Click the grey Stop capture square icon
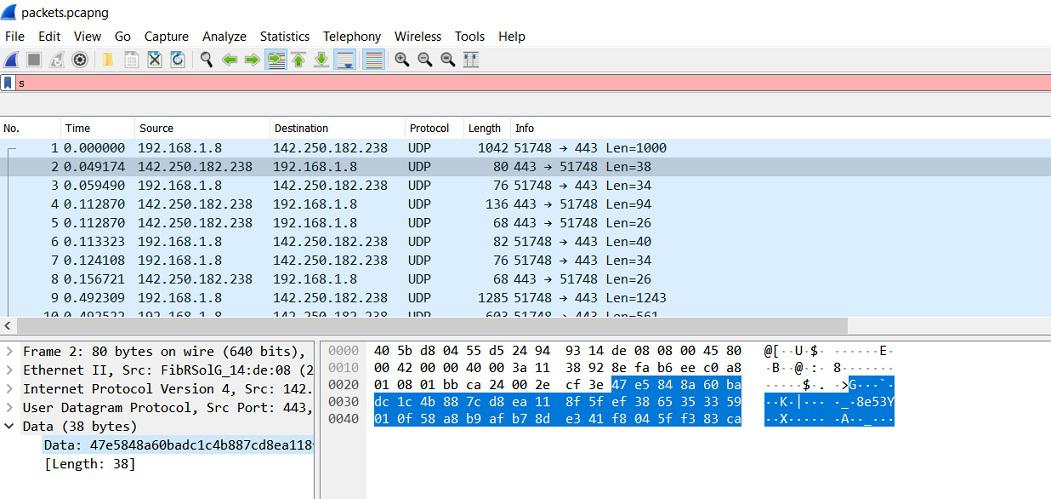This screenshot has height=499, width=1051. (34, 60)
